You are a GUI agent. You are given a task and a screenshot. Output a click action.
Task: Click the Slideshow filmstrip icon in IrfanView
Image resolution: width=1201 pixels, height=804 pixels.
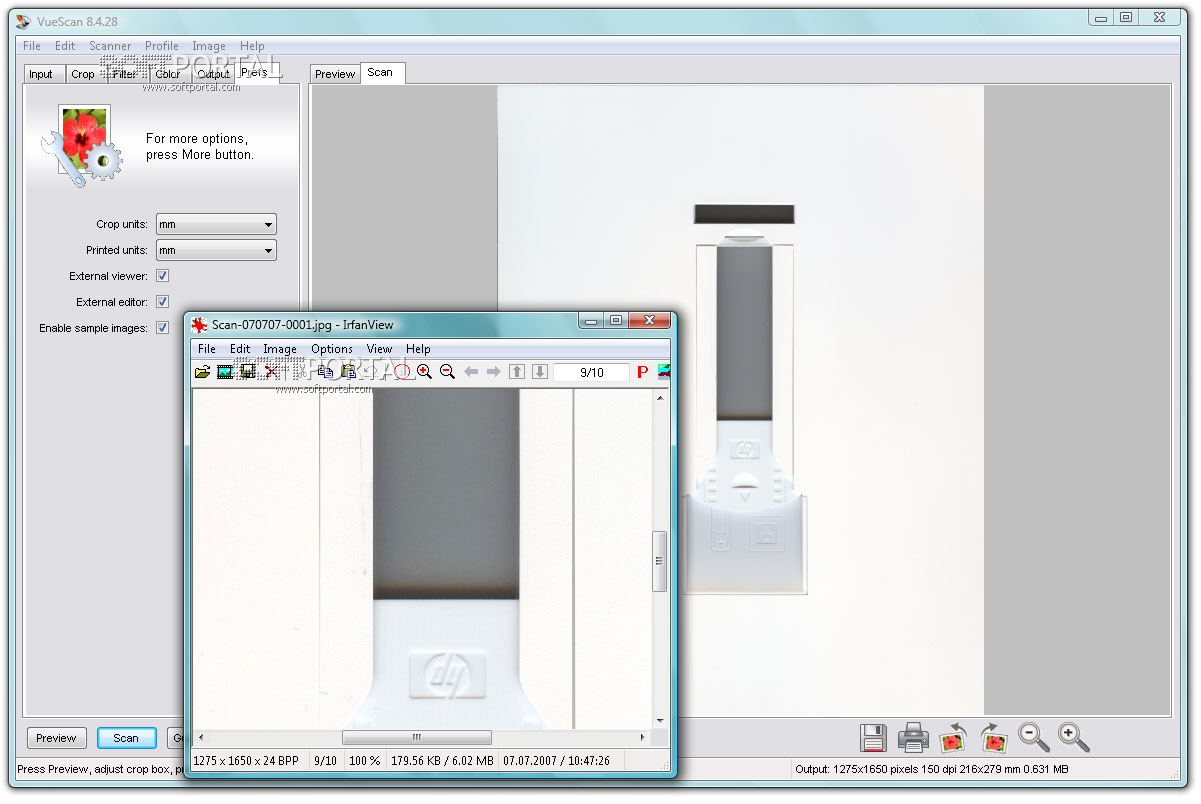coord(225,372)
